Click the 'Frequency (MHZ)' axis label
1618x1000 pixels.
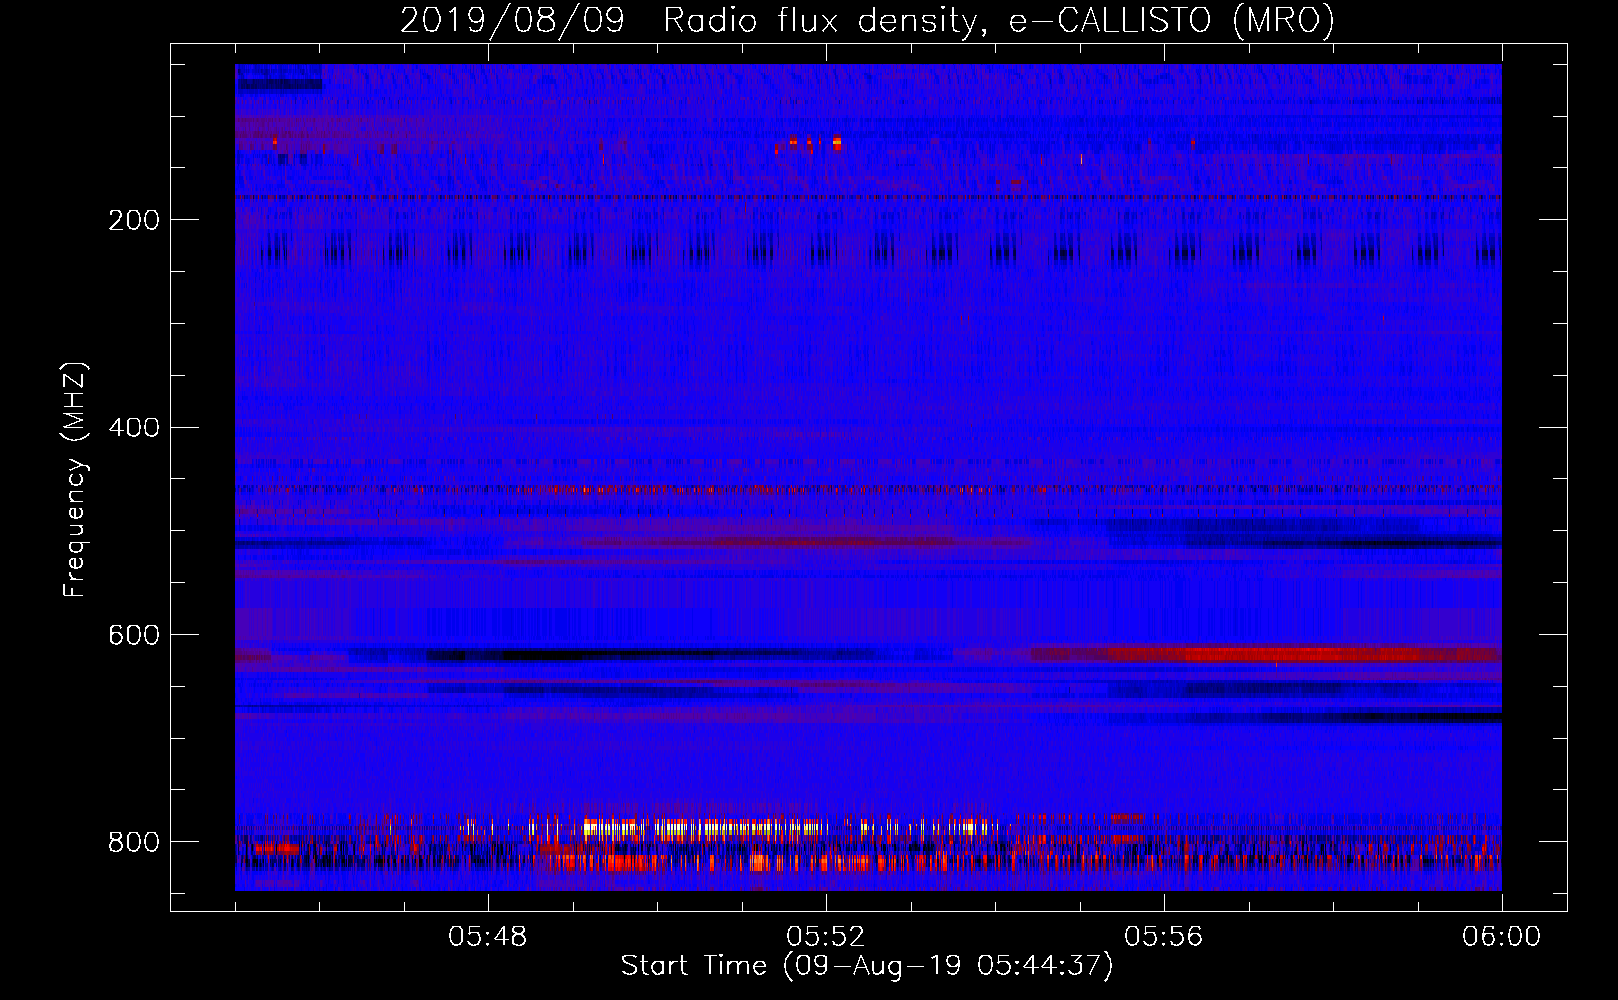click(74, 480)
